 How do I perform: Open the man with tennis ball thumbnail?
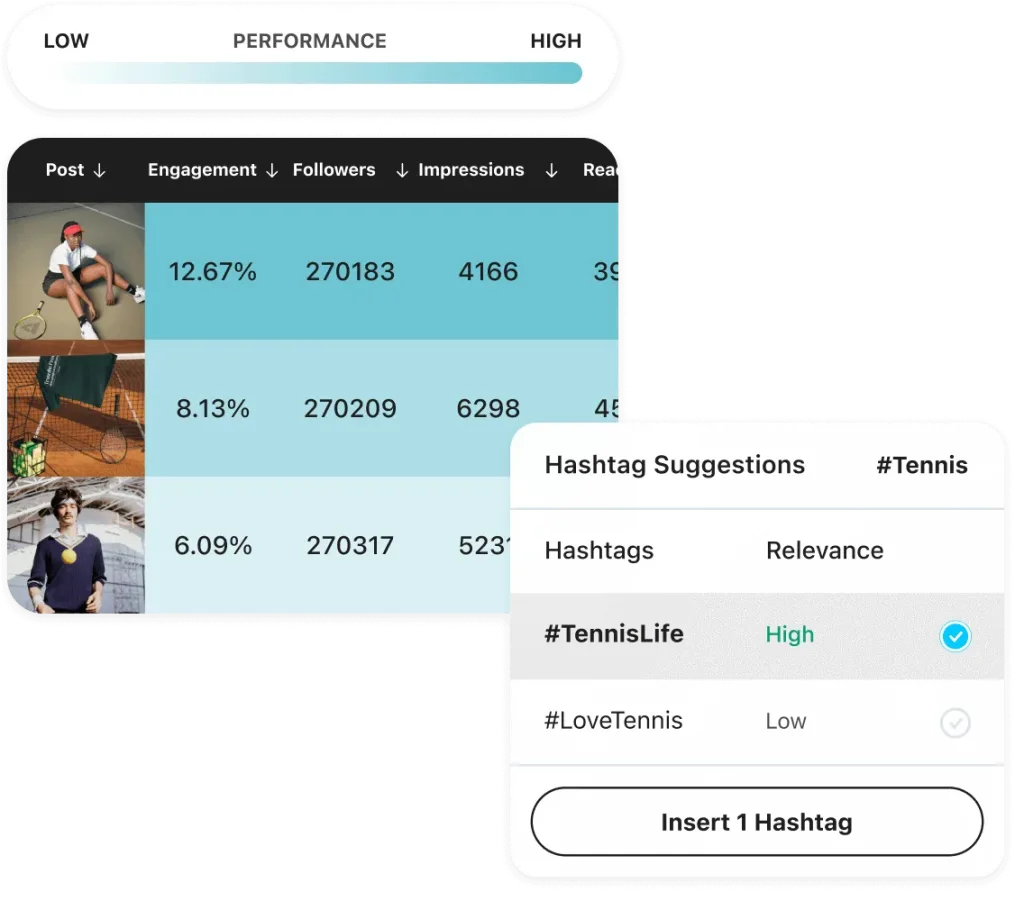tap(76, 545)
